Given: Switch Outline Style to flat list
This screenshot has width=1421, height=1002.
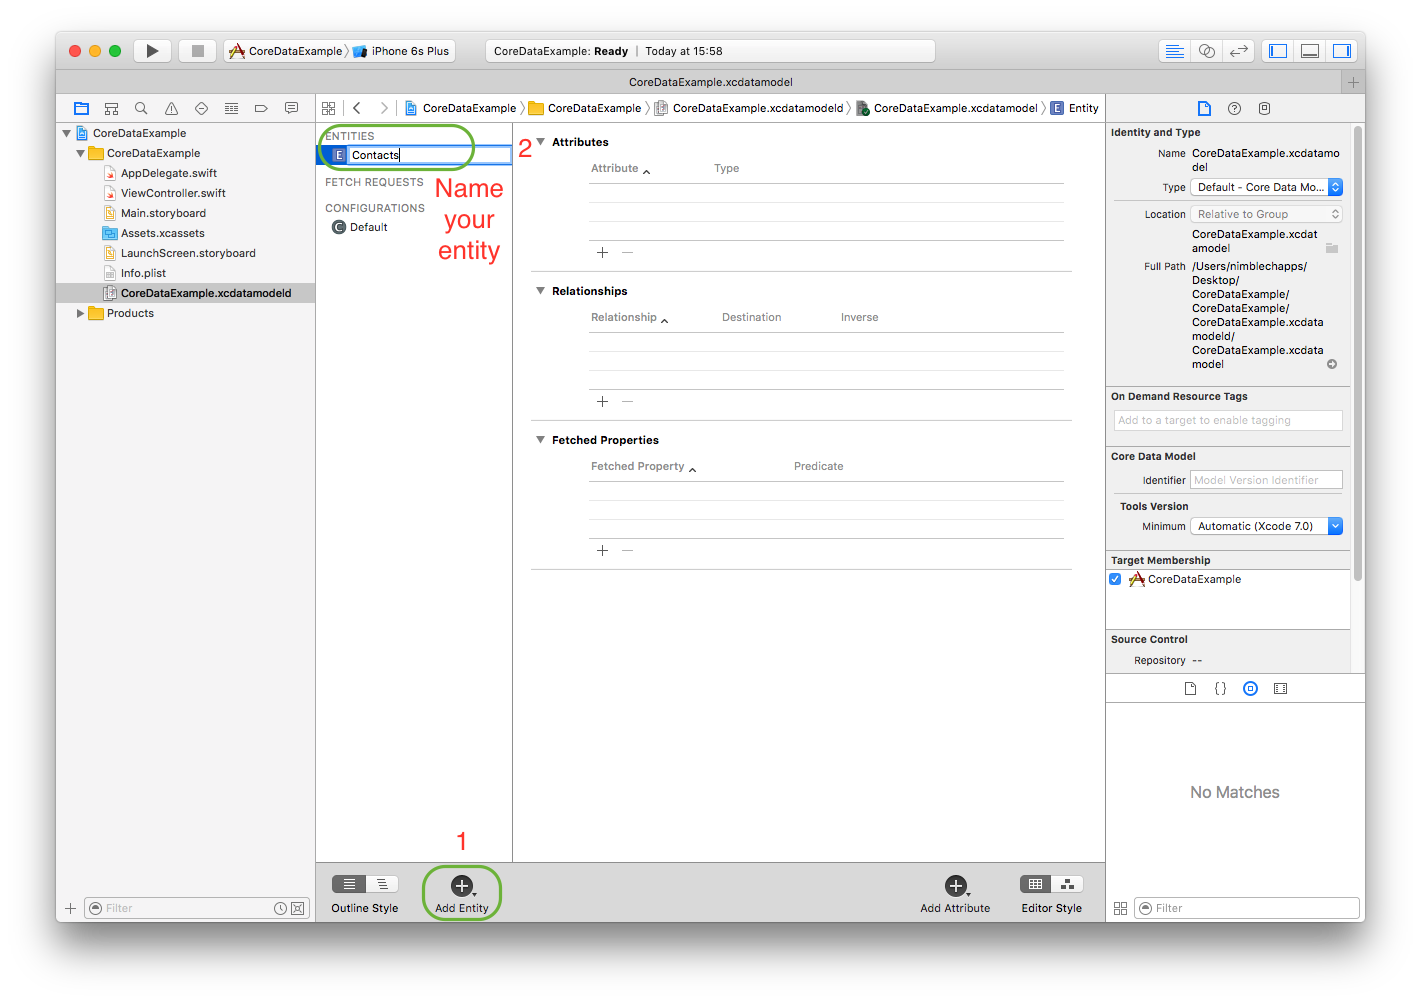Looking at the screenshot, I should click(349, 884).
